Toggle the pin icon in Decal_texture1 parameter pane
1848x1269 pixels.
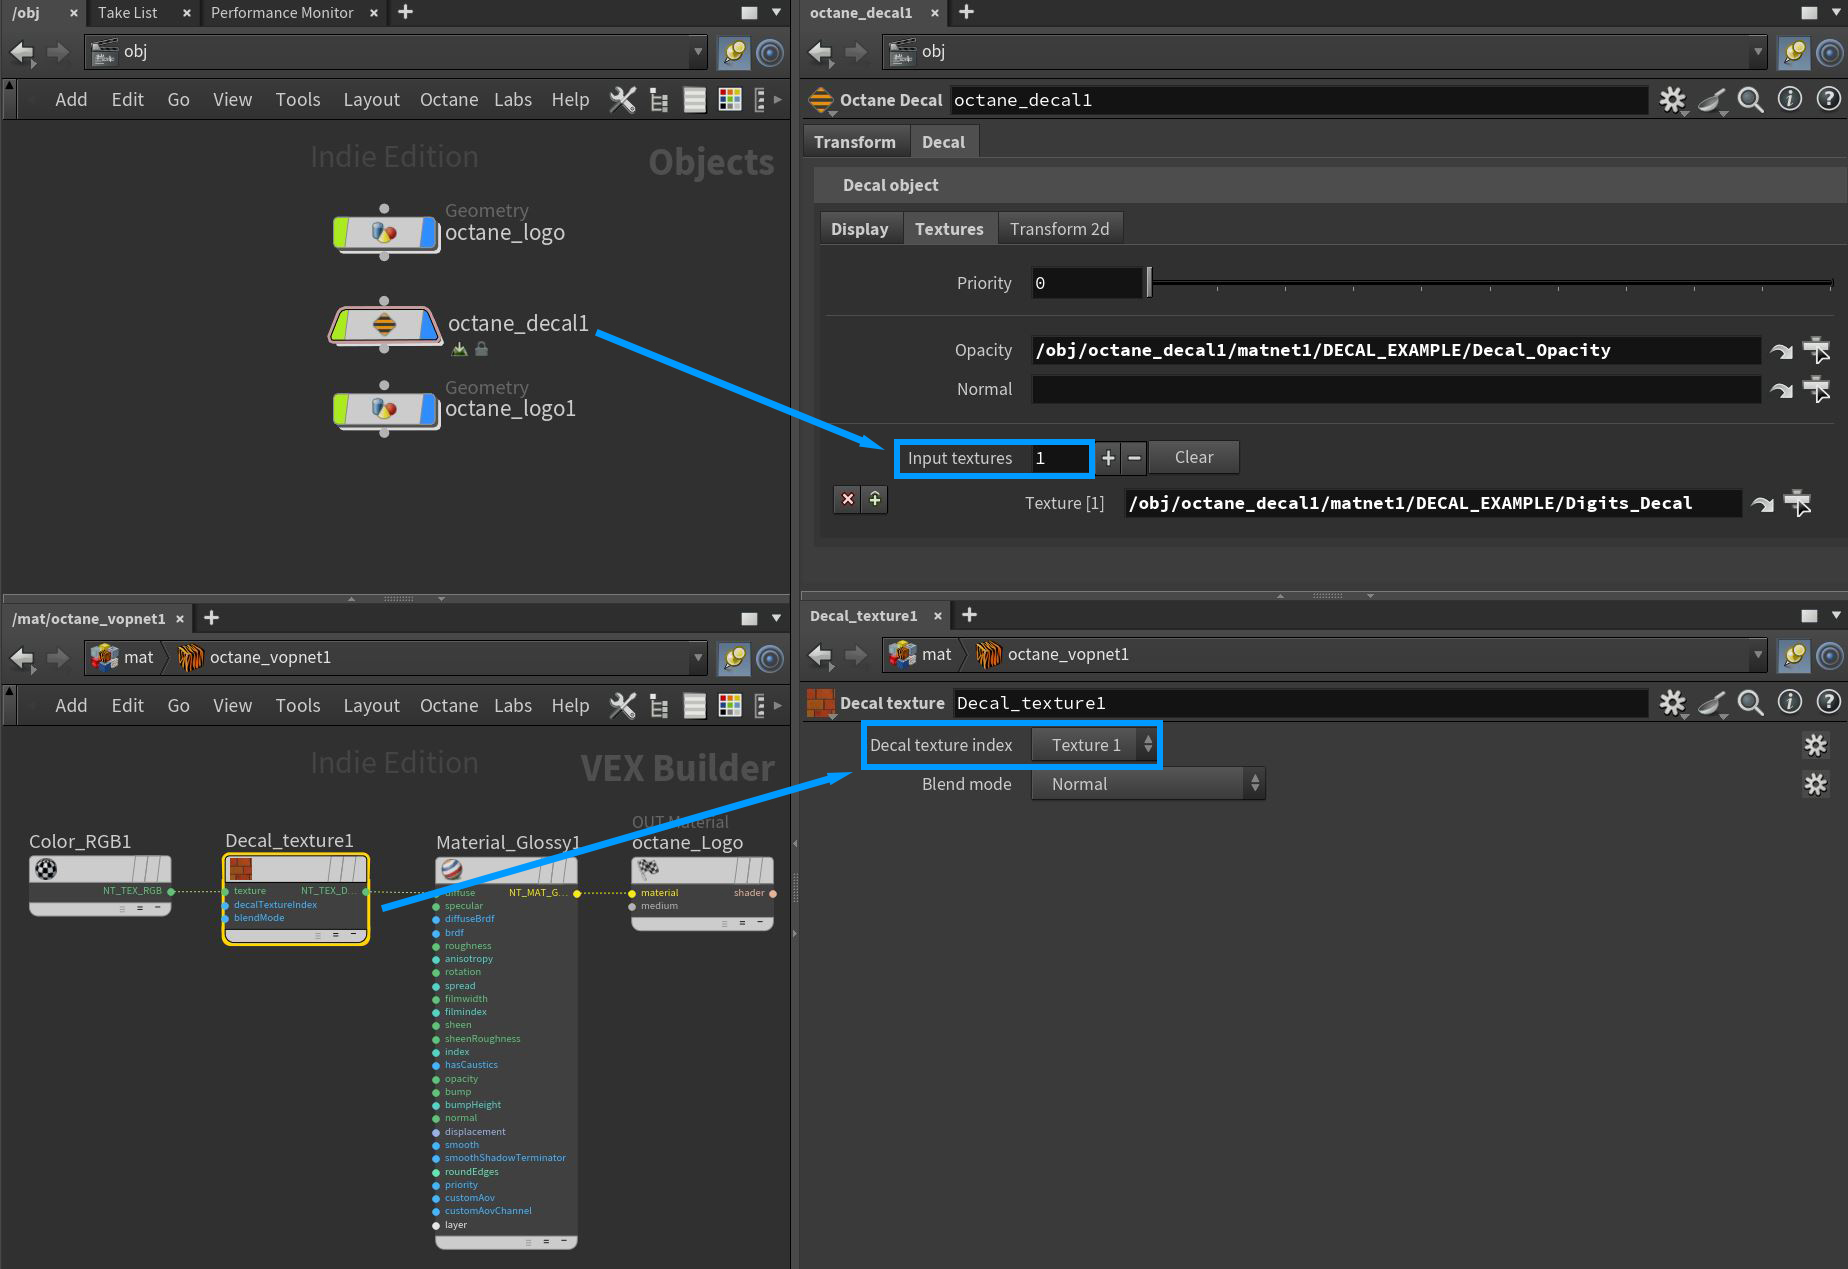[x=1794, y=655]
